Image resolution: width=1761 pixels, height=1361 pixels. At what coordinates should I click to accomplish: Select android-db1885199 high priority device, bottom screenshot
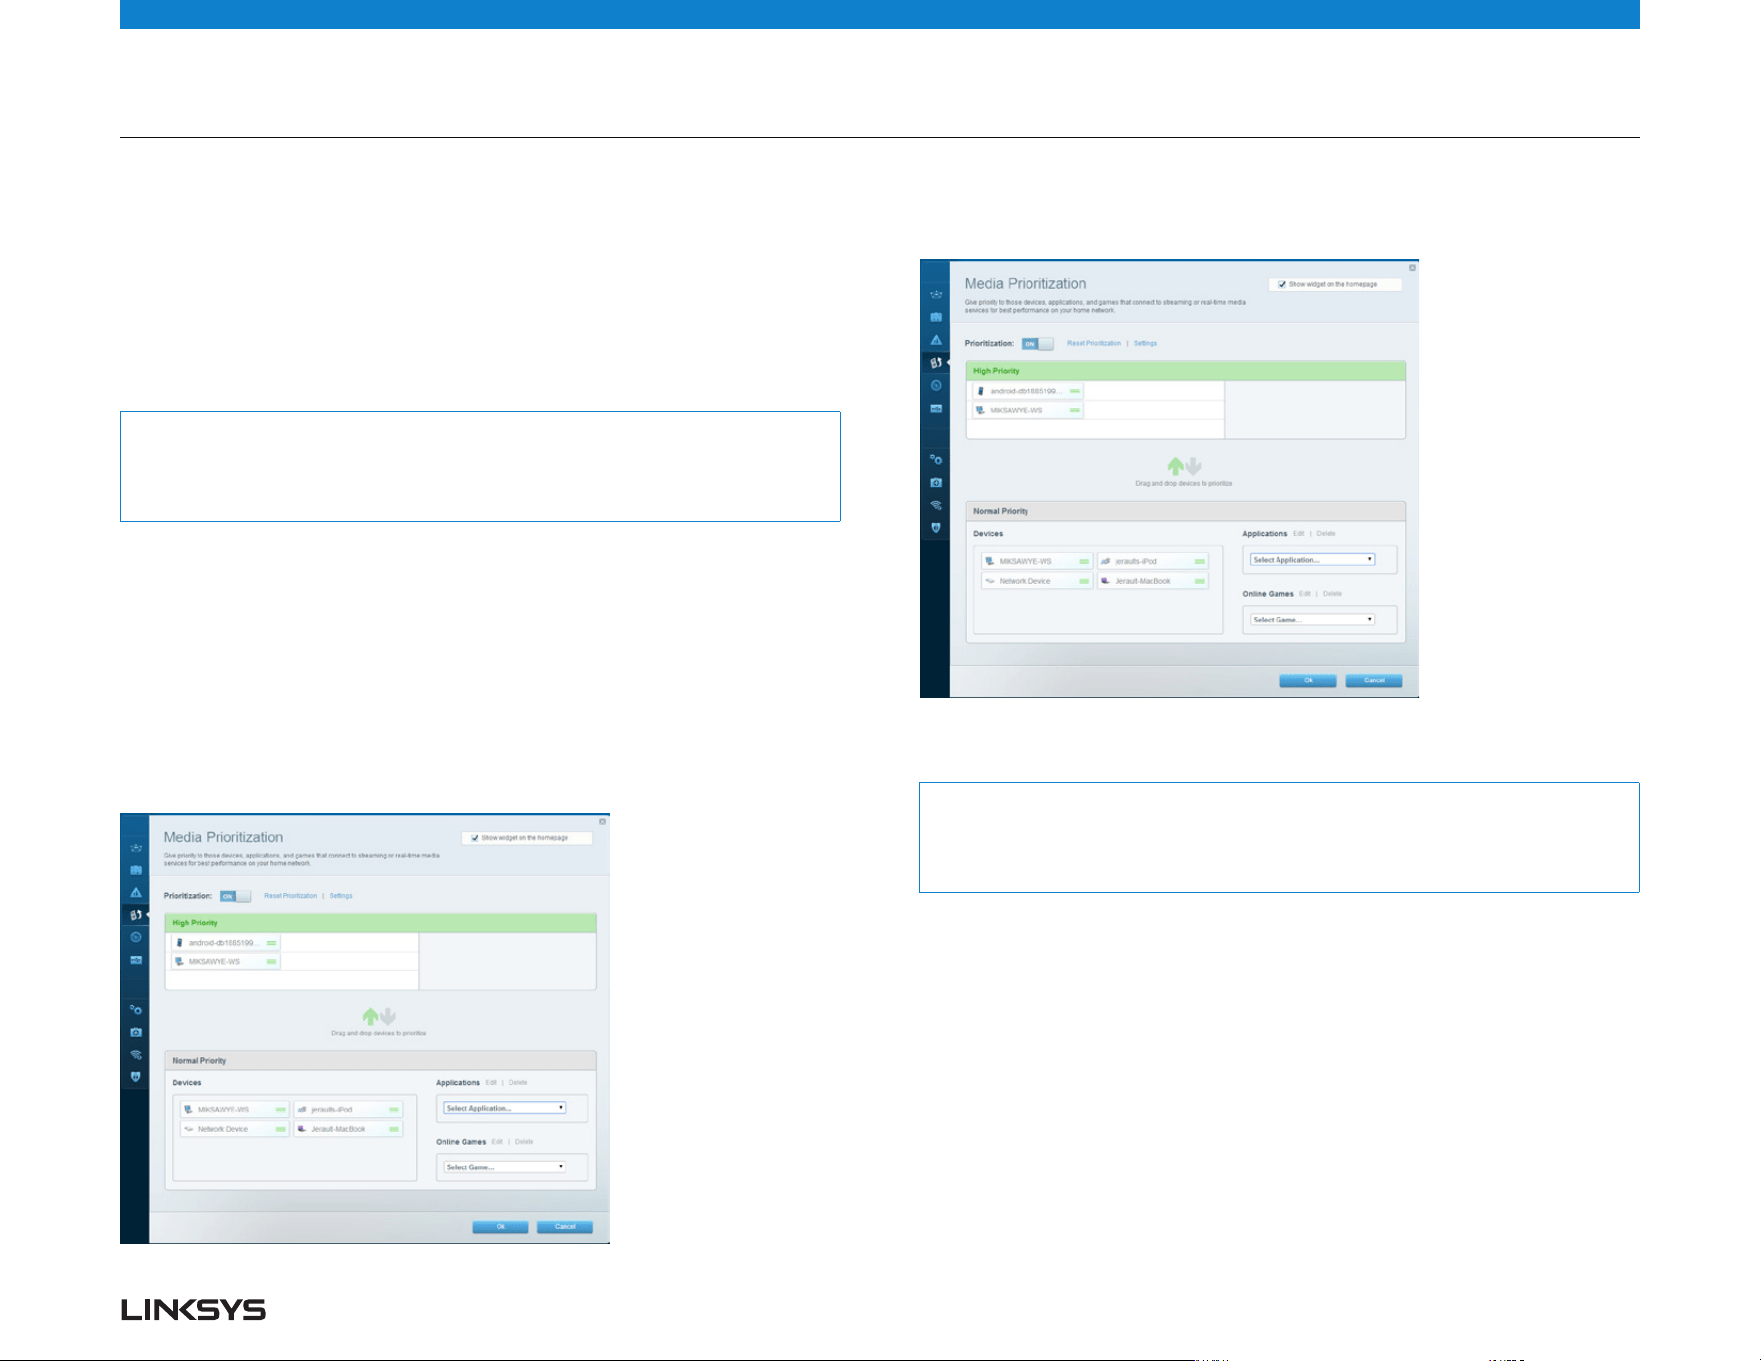click(x=225, y=943)
